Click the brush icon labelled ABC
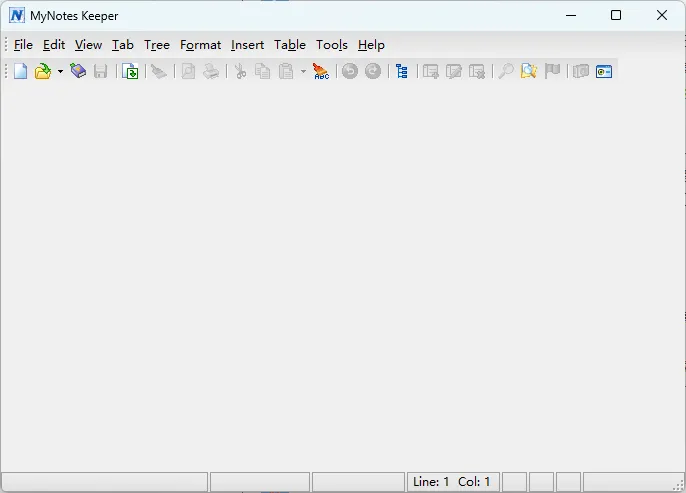The height and width of the screenshot is (493, 686). [x=321, y=71]
